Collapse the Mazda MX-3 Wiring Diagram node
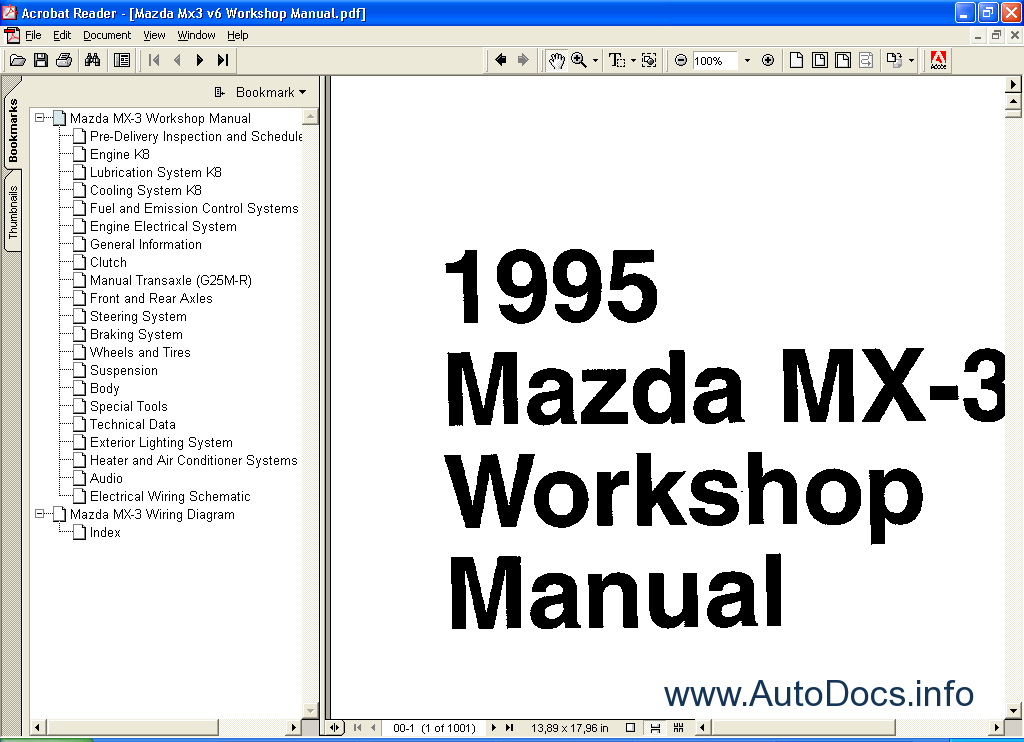 click(39, 514)
